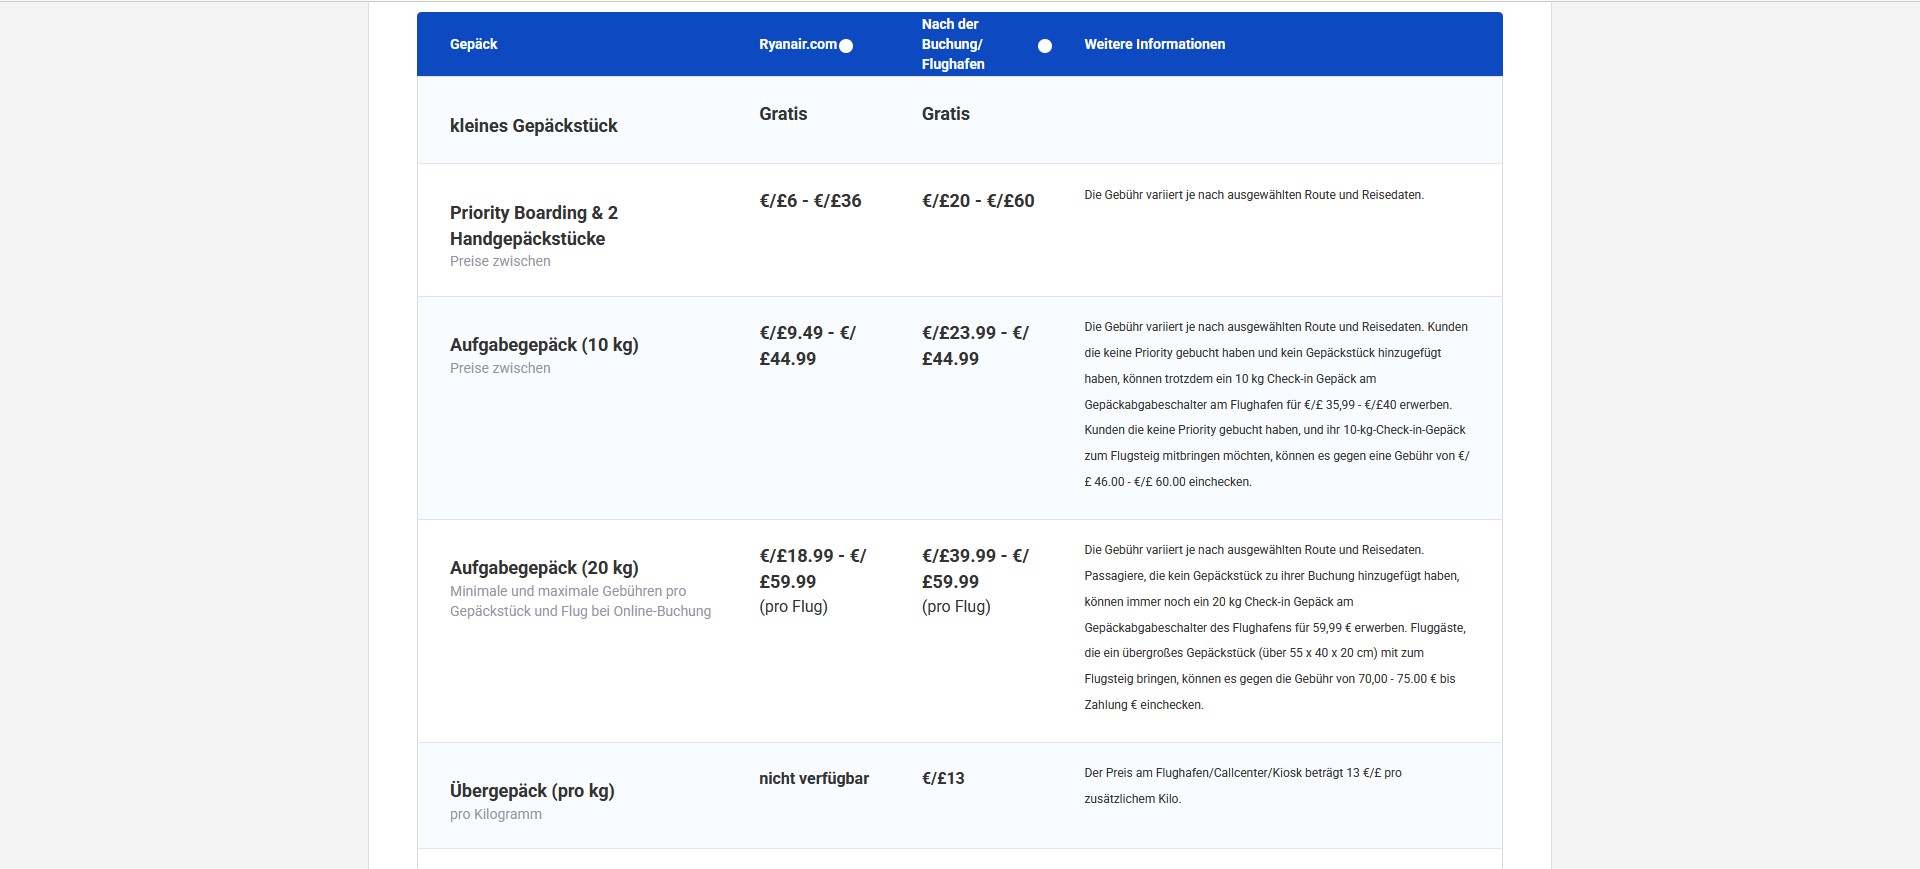Select the Ryanair.com column header text
Viewport: 1920px width, 869px height.
click(x=797, y=44)
